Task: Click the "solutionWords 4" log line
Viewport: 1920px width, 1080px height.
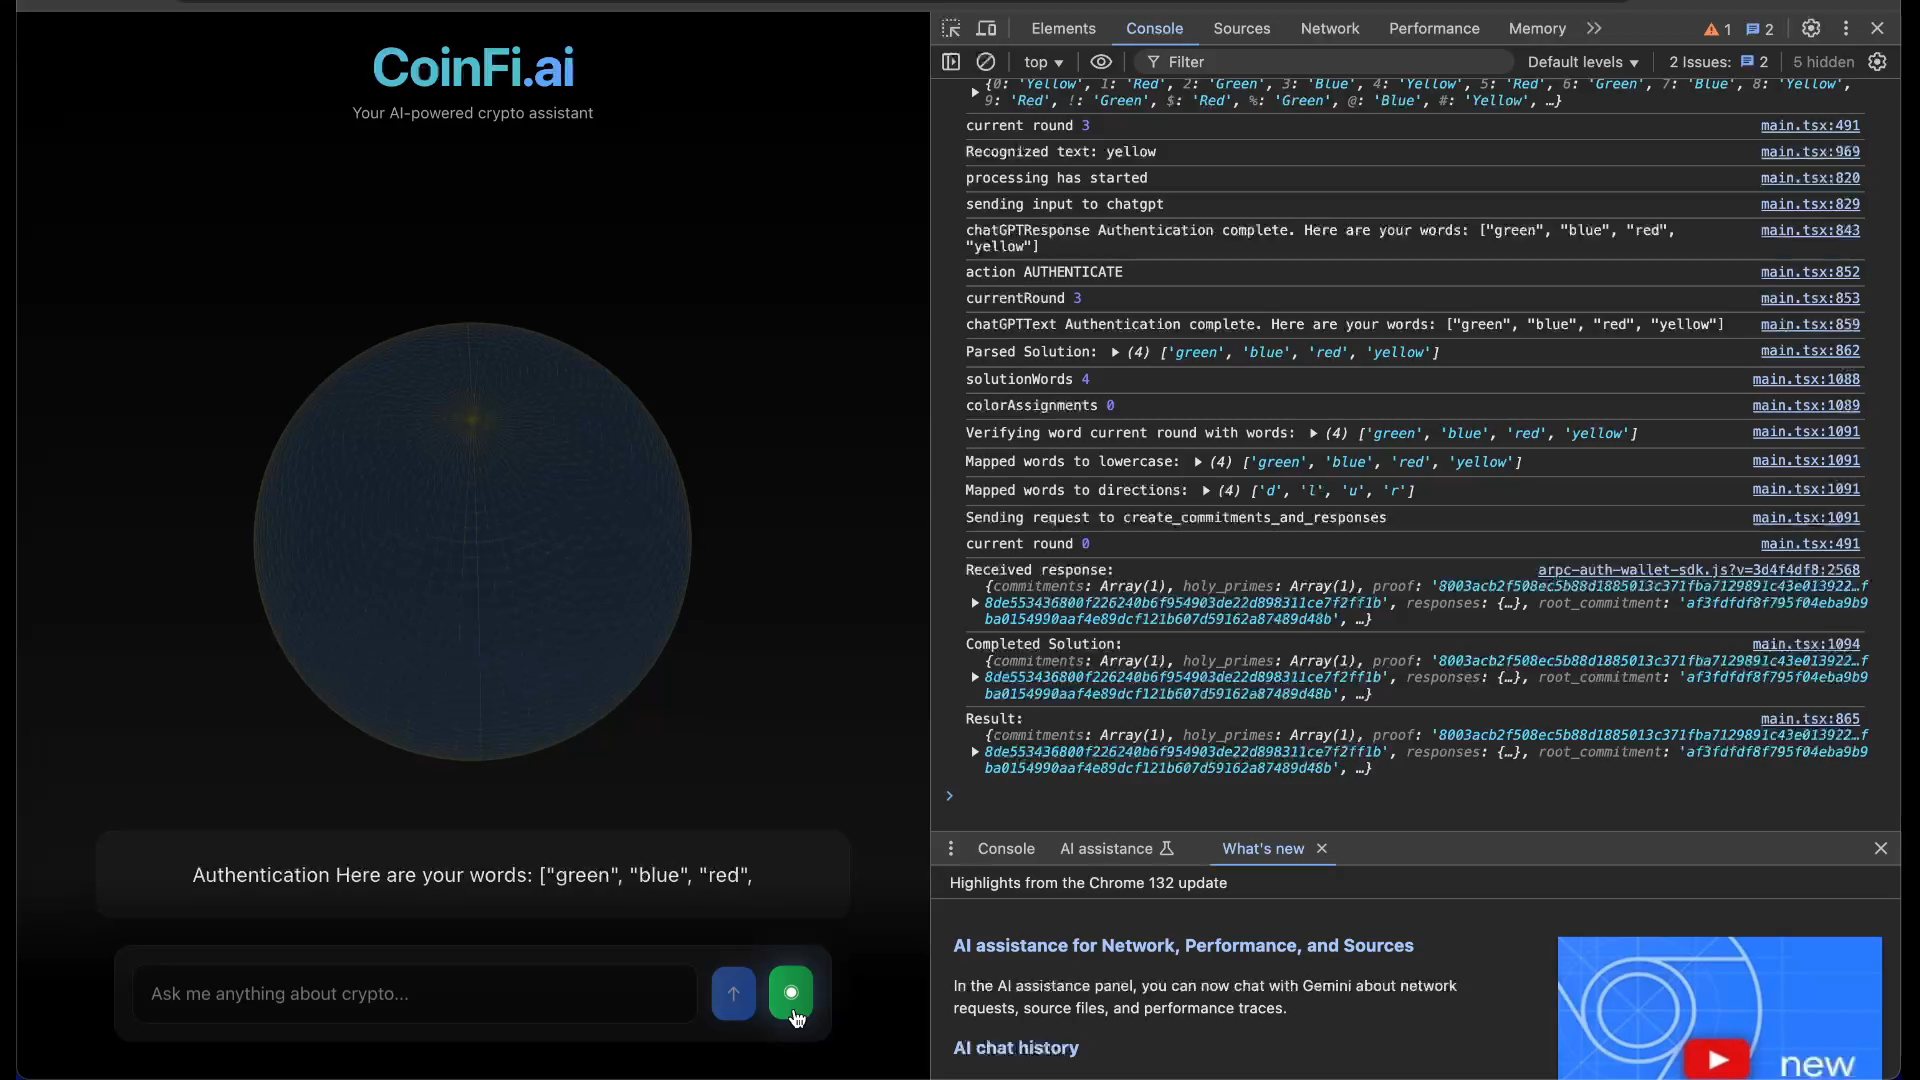Action: coord(1027,380)
